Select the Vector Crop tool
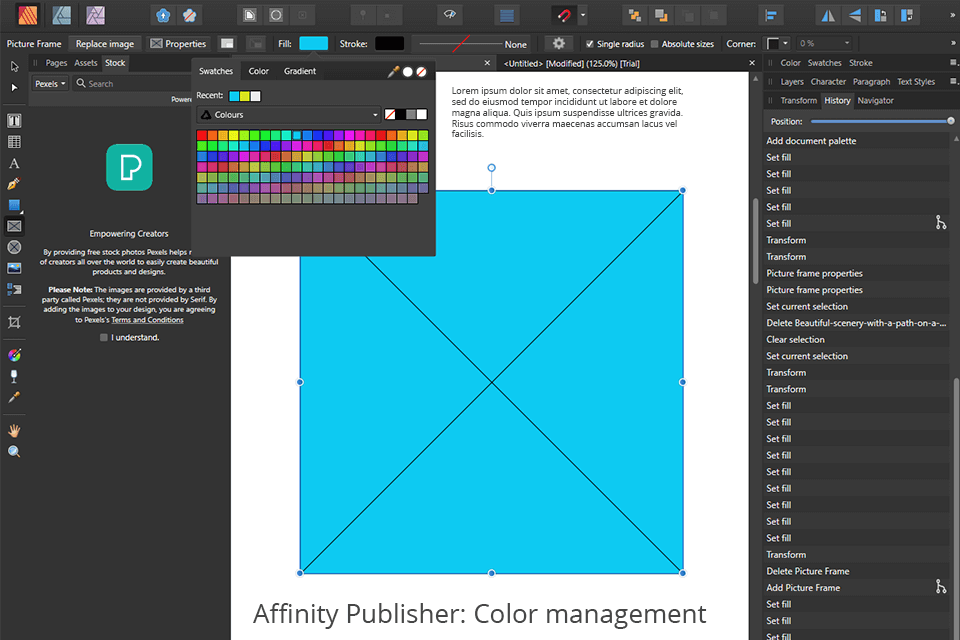This screenshot has width=960, height=640. click(14, 322)
